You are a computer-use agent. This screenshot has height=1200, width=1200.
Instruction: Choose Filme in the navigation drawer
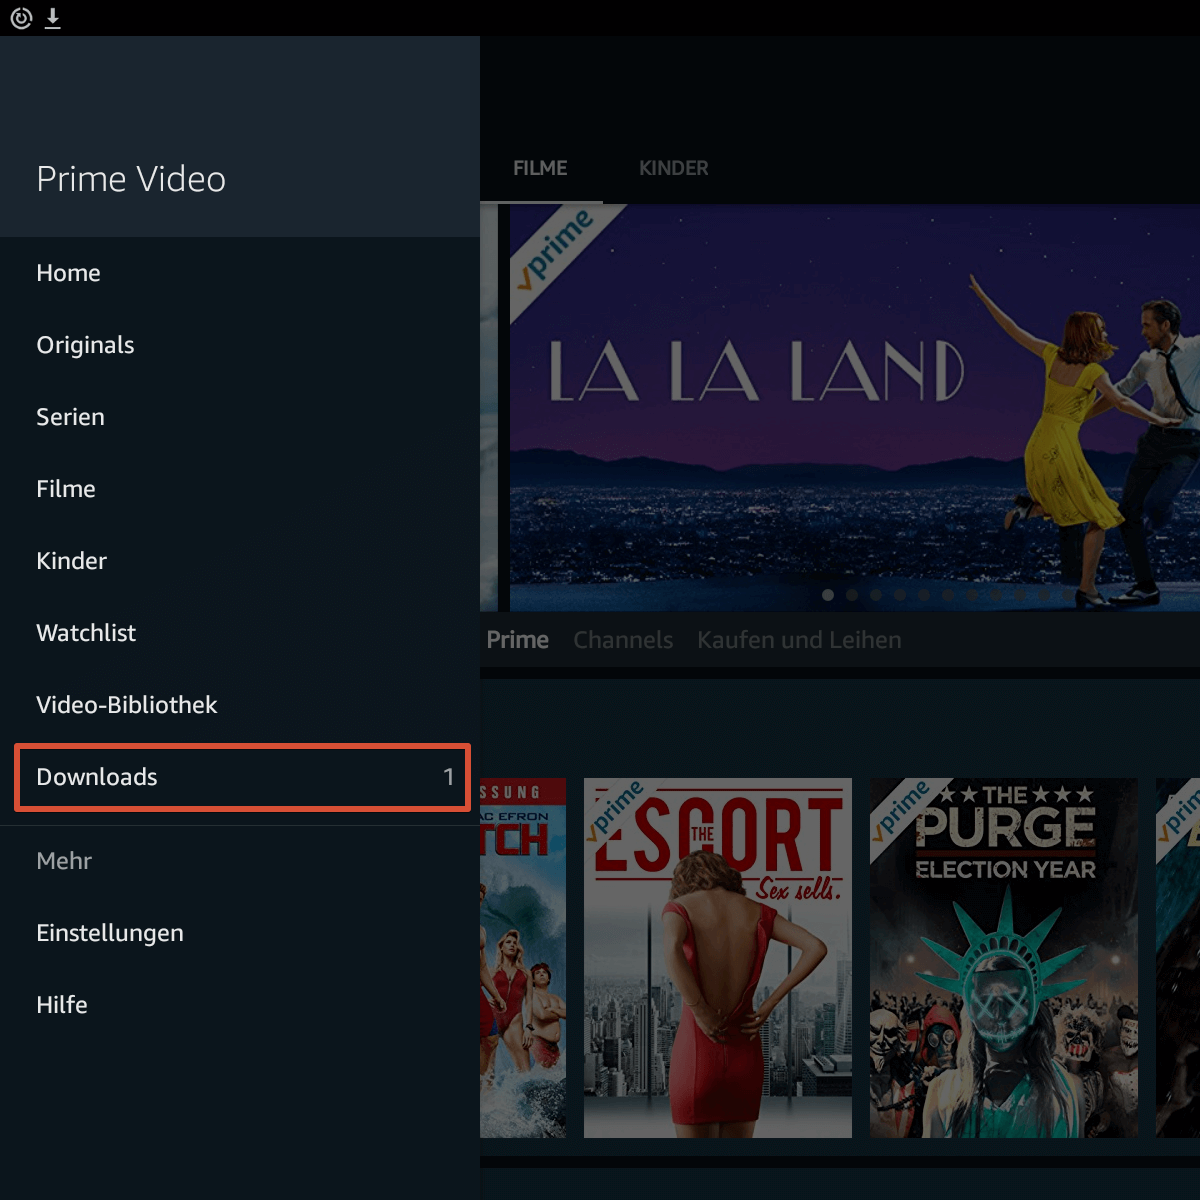point(240,489)
